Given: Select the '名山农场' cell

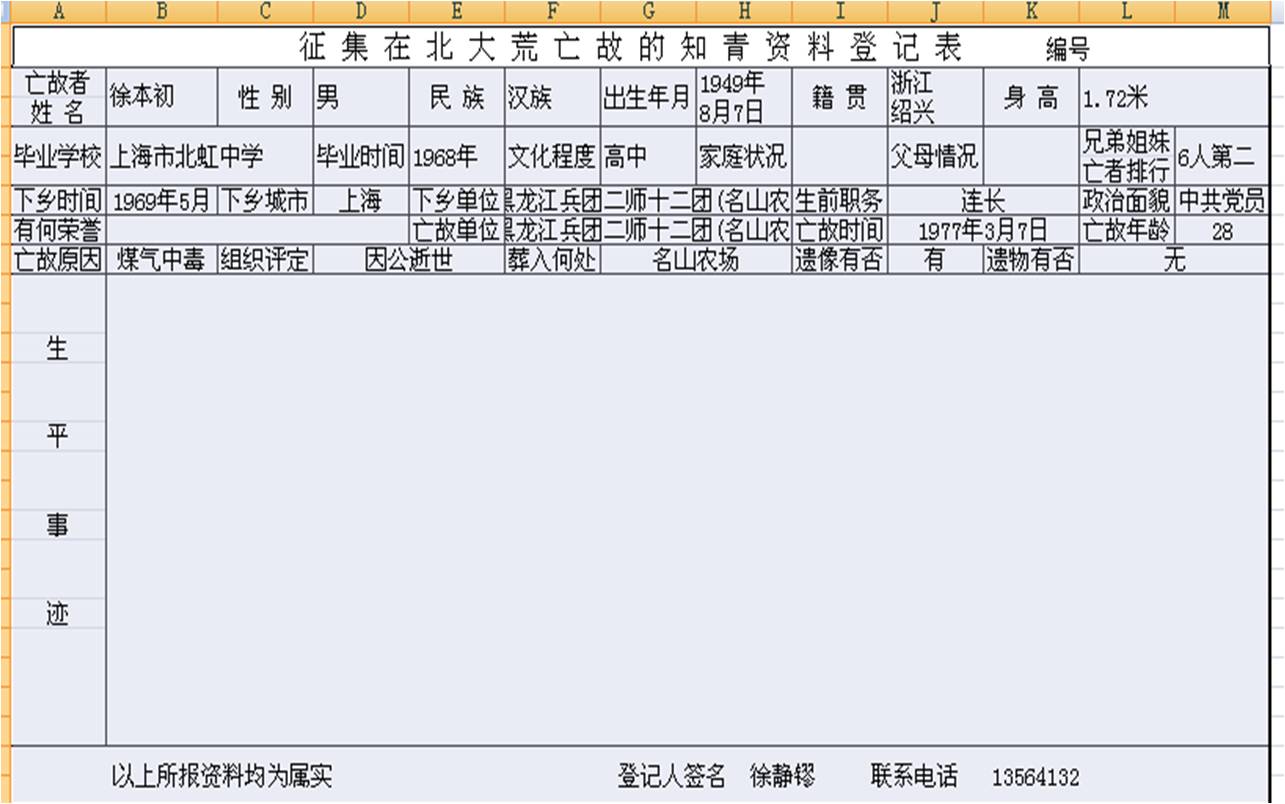Looking at the screenshot, I should click(x=696, y=260).
